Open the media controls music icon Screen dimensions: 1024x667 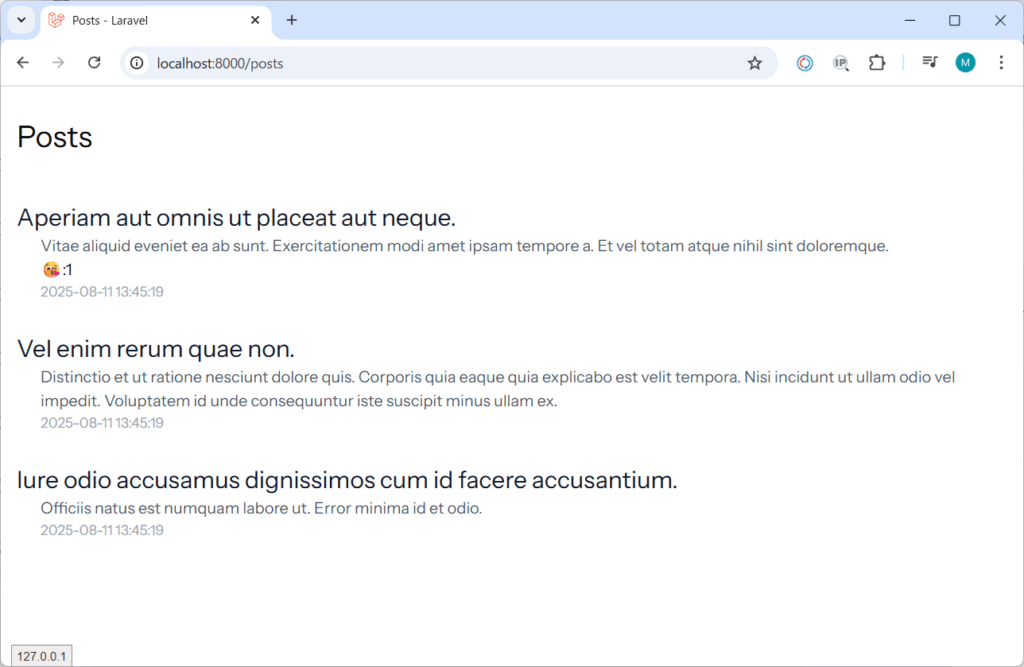[929, 63]
